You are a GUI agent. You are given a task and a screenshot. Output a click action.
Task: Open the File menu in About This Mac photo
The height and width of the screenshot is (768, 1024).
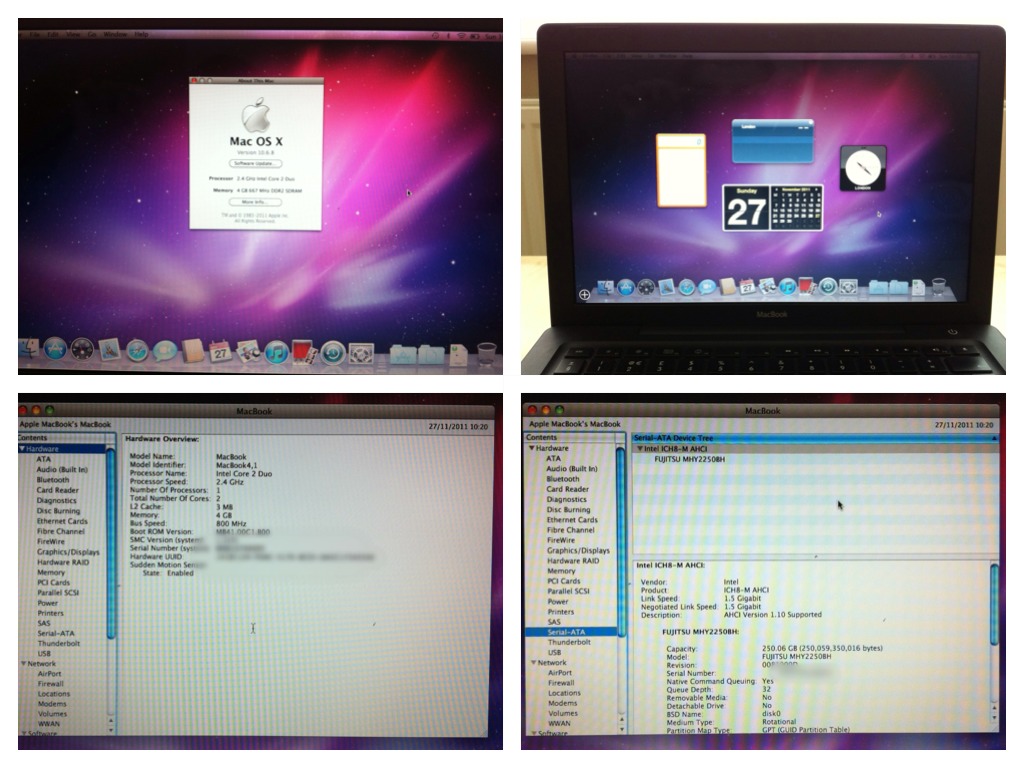coord(35,34)
